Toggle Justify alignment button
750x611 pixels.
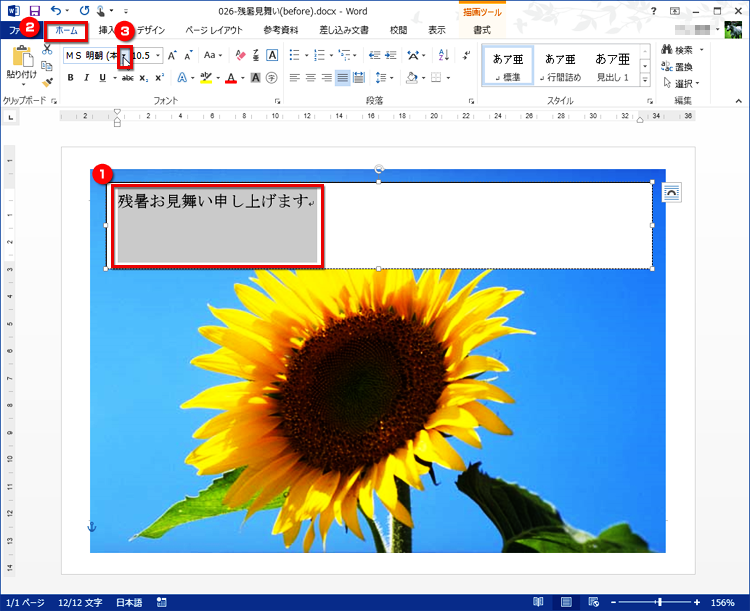[342, 78]
